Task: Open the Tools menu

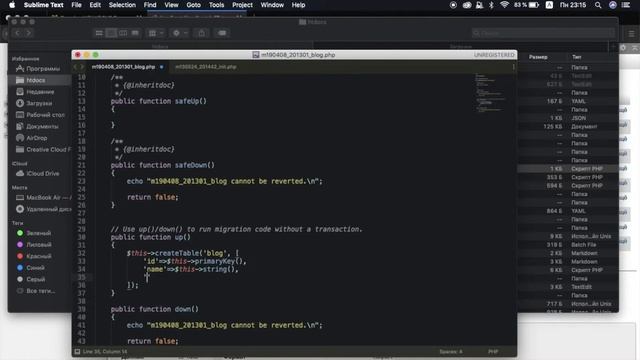Action: pos(216,5)
